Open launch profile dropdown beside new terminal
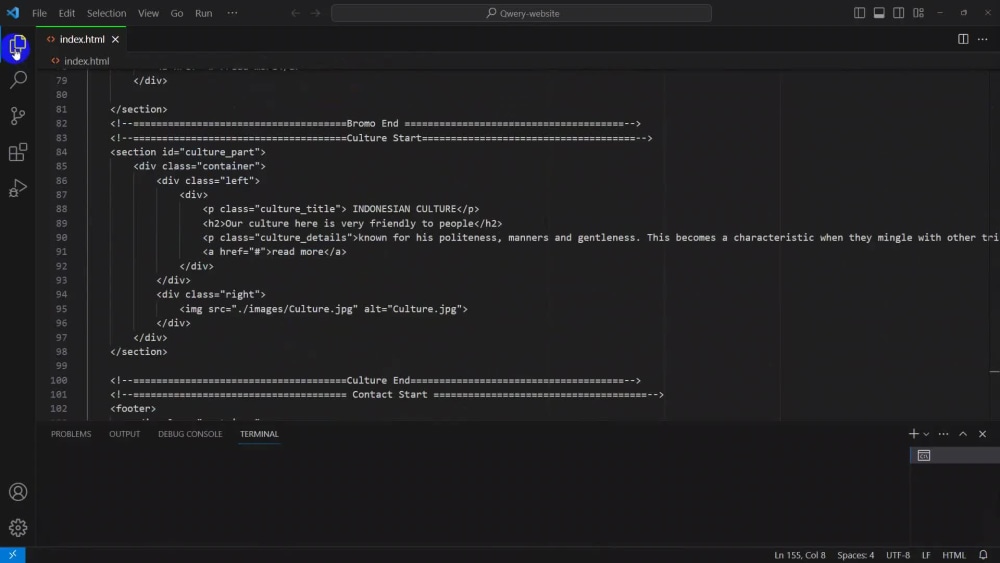The width and height of the screenshot is (1000, 563). (927, 434)
